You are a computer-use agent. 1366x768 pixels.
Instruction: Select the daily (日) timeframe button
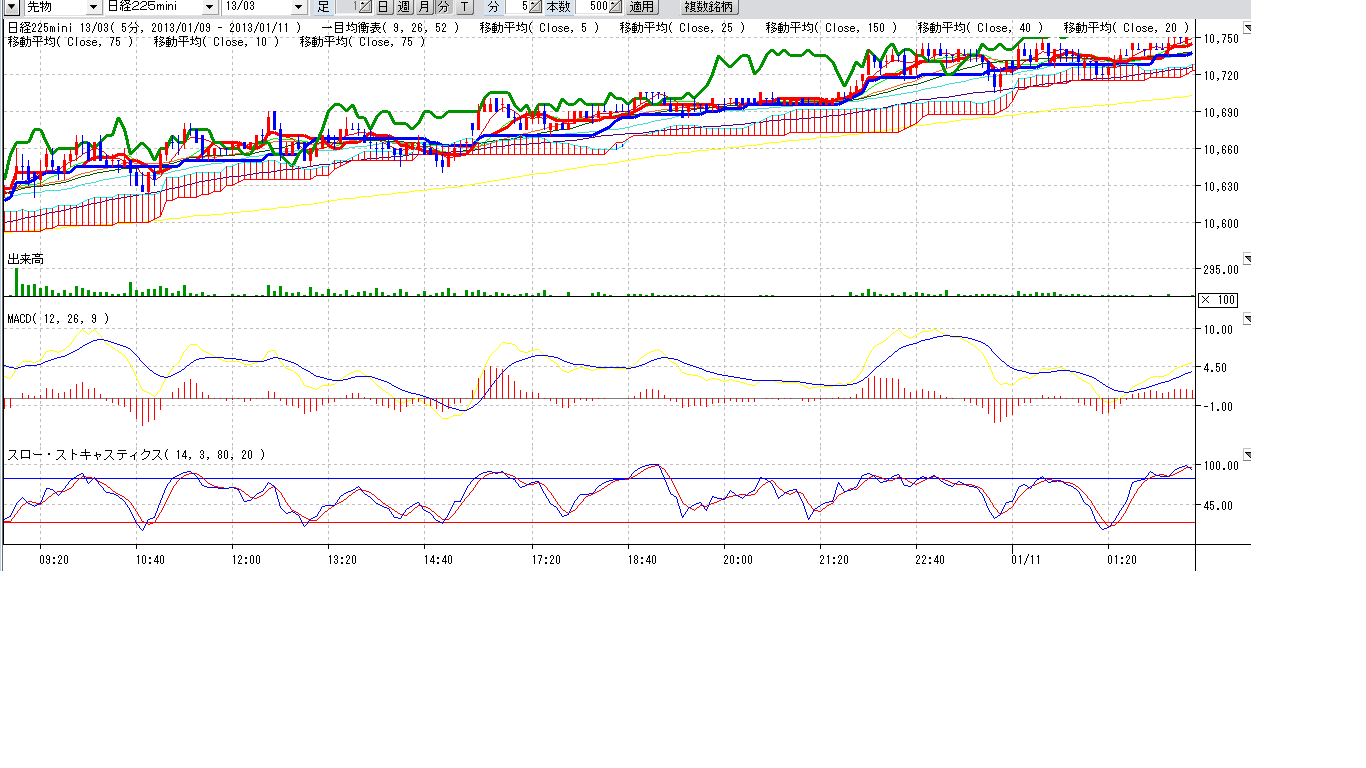tap(382, 7)
